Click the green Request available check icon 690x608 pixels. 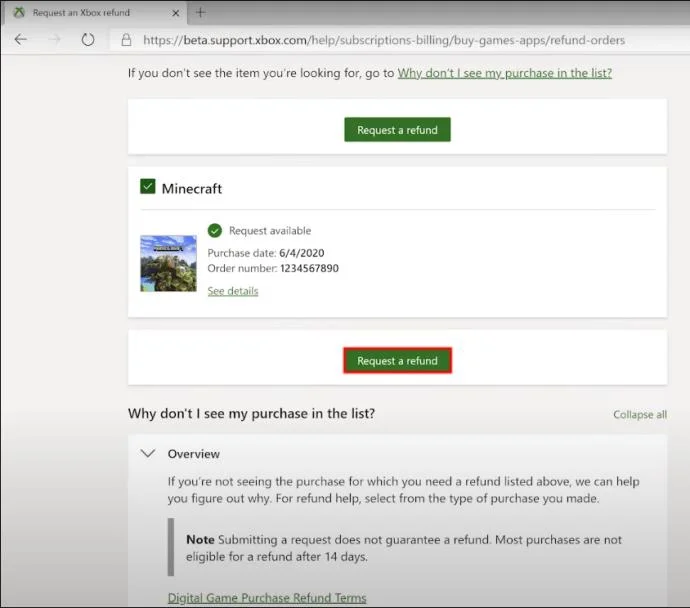[x=215, y=231]
